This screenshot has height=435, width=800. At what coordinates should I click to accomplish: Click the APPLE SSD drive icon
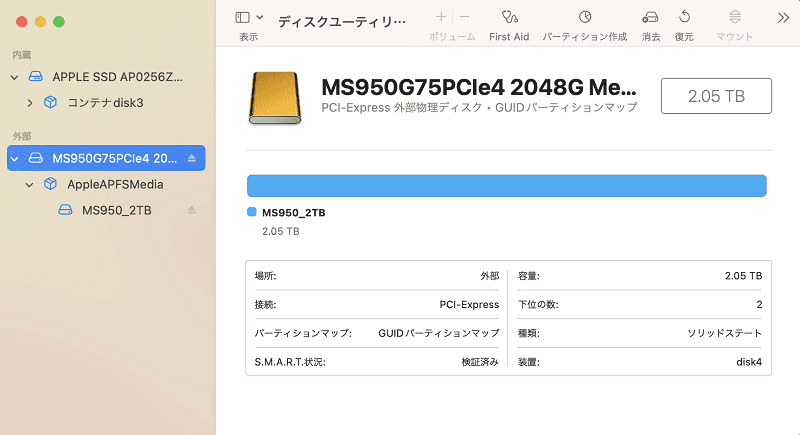click(x=36, y=76)
